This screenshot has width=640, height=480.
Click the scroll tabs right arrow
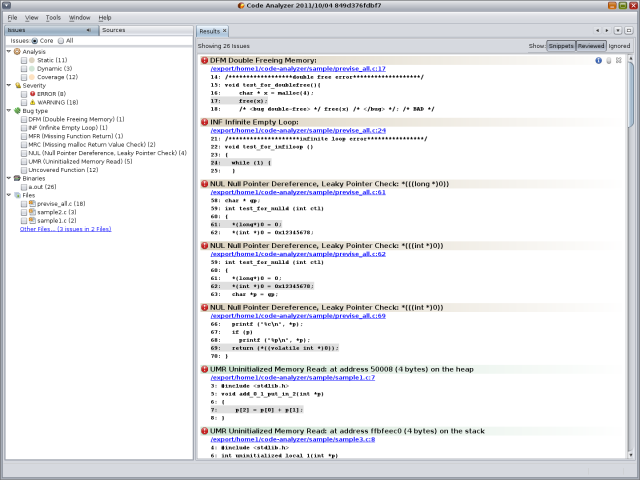click(x=607, y=31)
